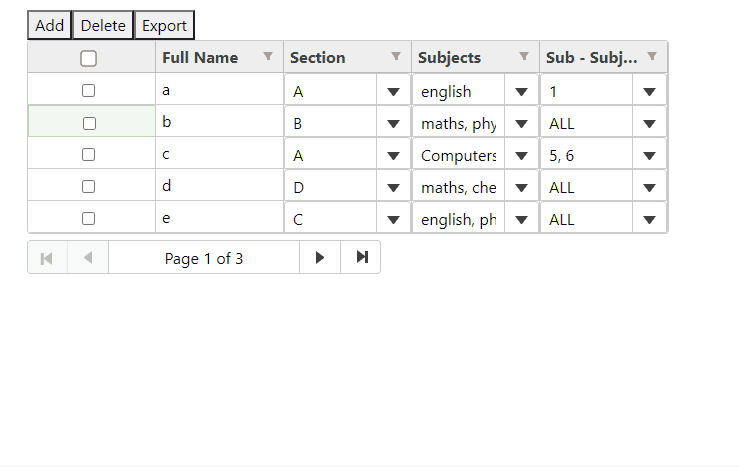Check the checkbox for row a
Image resolution: width=739 pixels, height=467 pixels.
tap(89, 90)
